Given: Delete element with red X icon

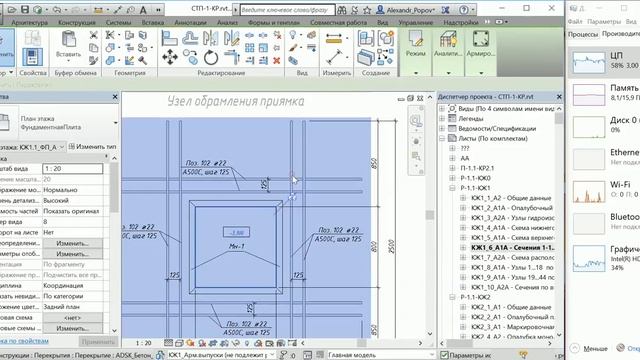Looking at the screenshot, I should [277, 60].
